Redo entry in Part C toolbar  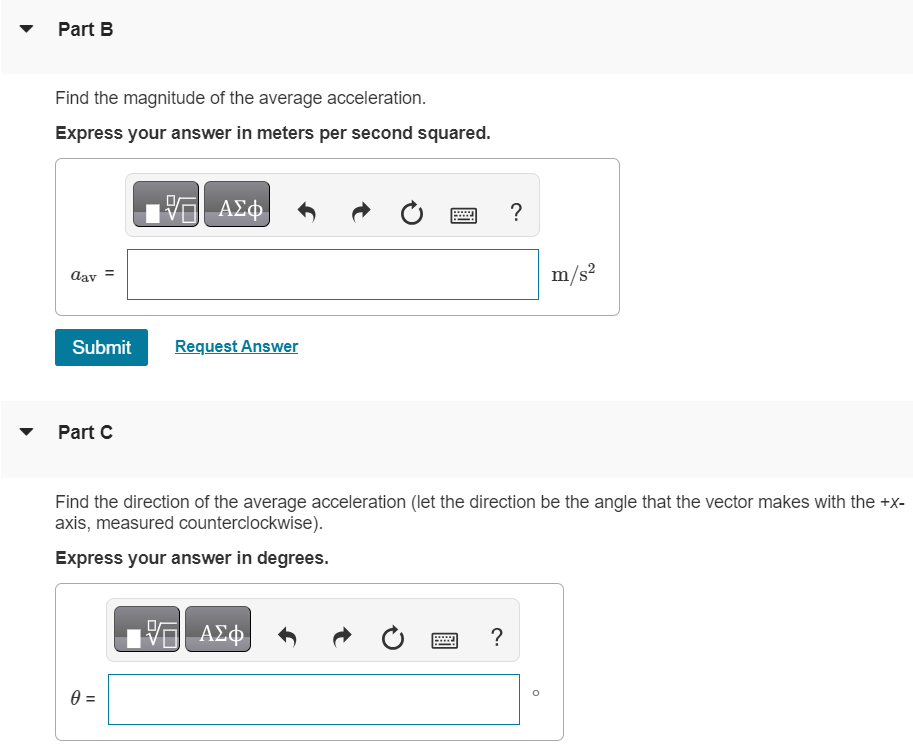pyautogui.click(x=342, y=637)
